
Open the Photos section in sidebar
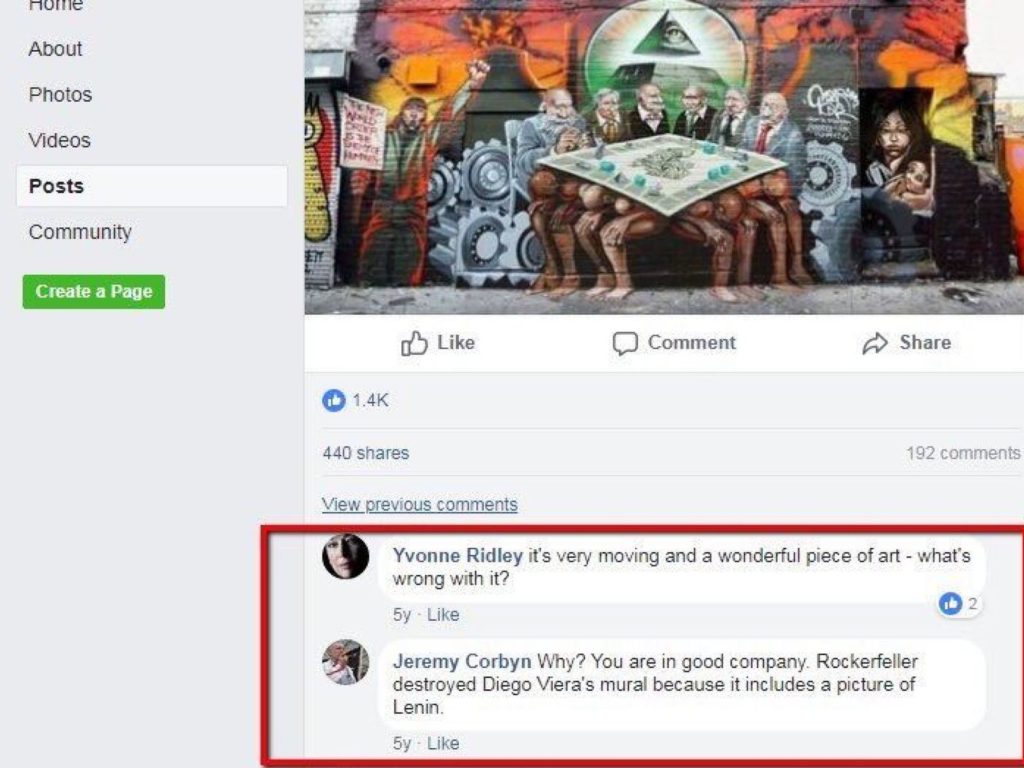coord(60,95)
